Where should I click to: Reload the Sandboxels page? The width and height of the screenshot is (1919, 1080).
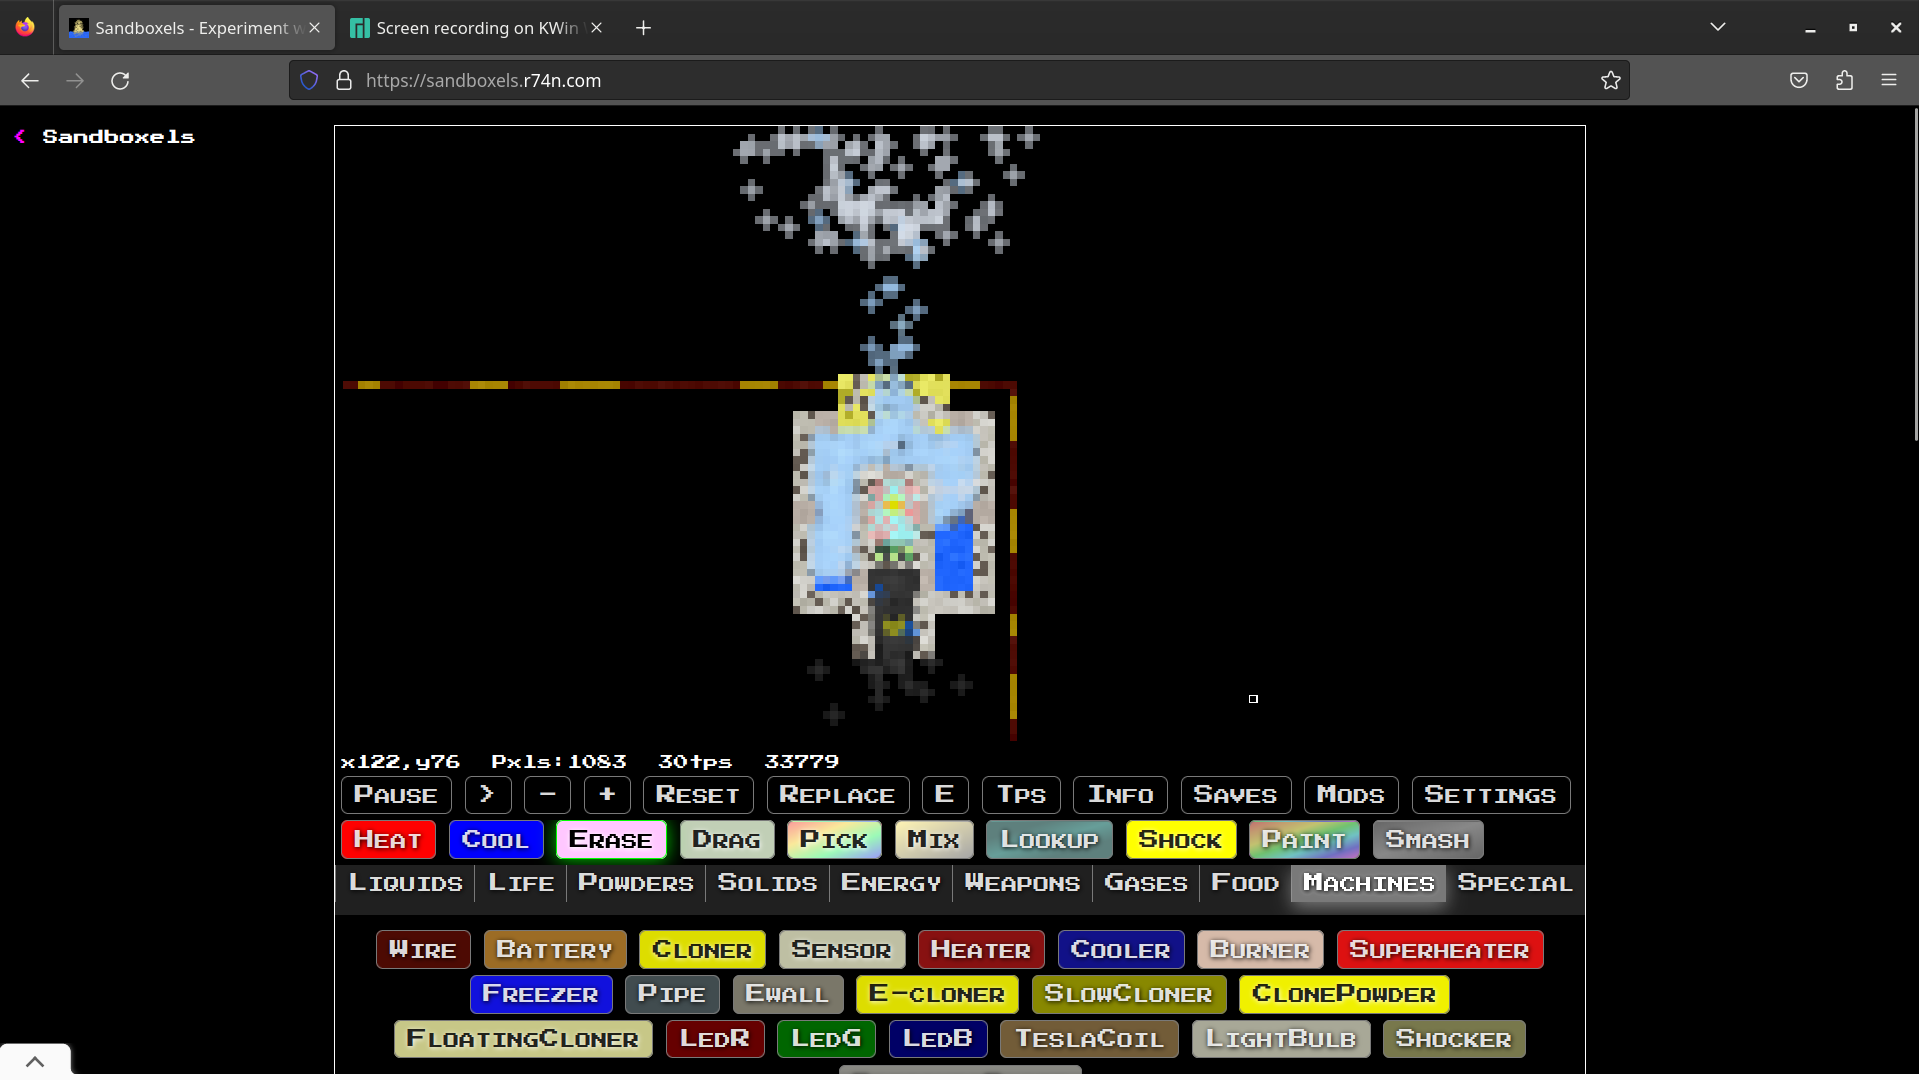(x=120, y=81)
